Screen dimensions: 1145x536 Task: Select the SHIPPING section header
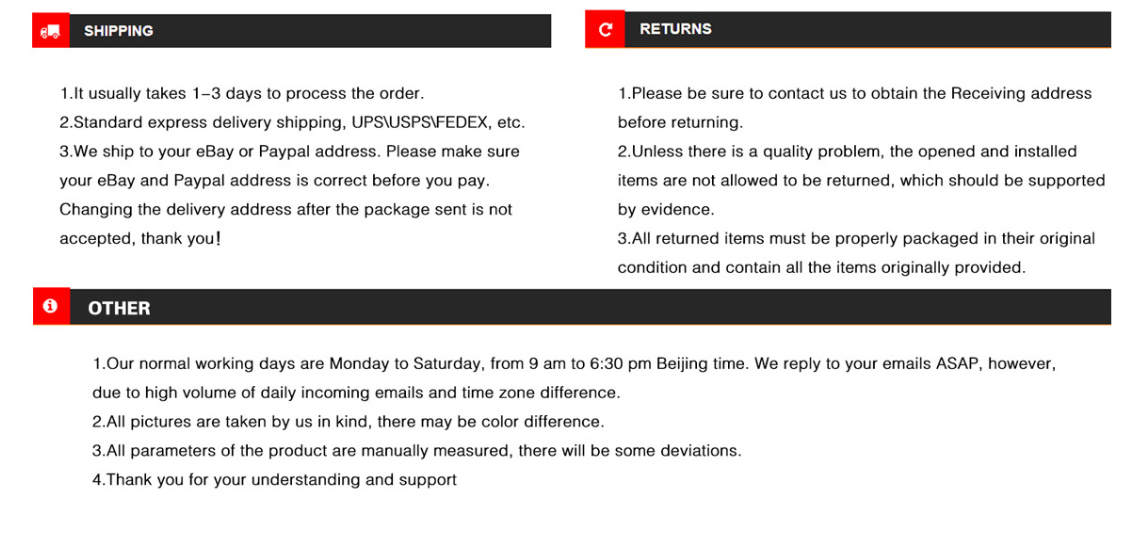point(118,31)
